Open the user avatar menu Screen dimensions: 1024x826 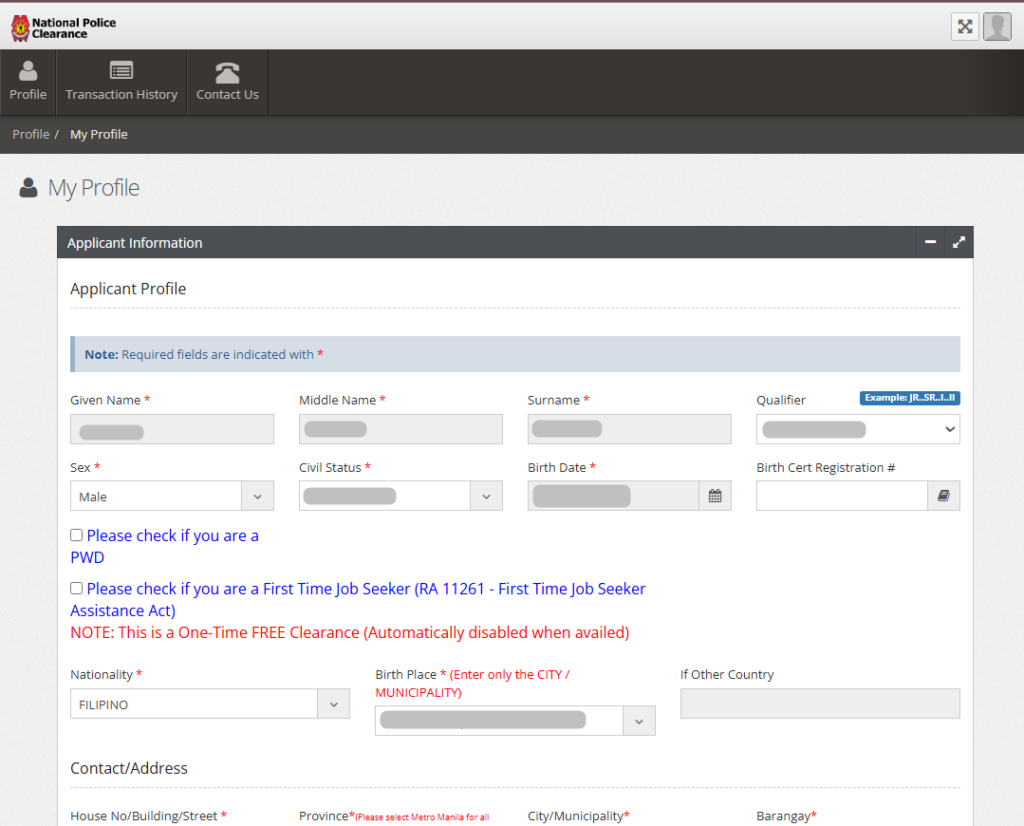[x=997, y=27]
